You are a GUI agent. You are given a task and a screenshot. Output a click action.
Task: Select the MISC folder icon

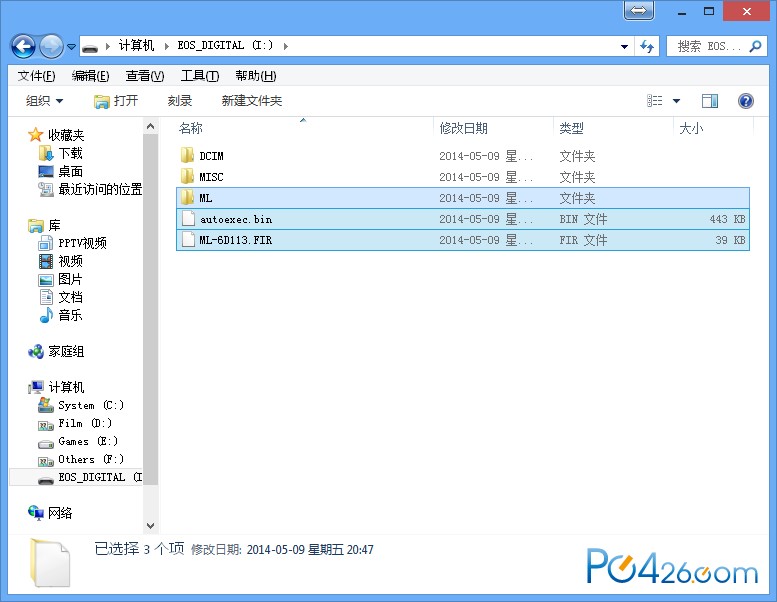pyautogui.click(x=187, y=176)
